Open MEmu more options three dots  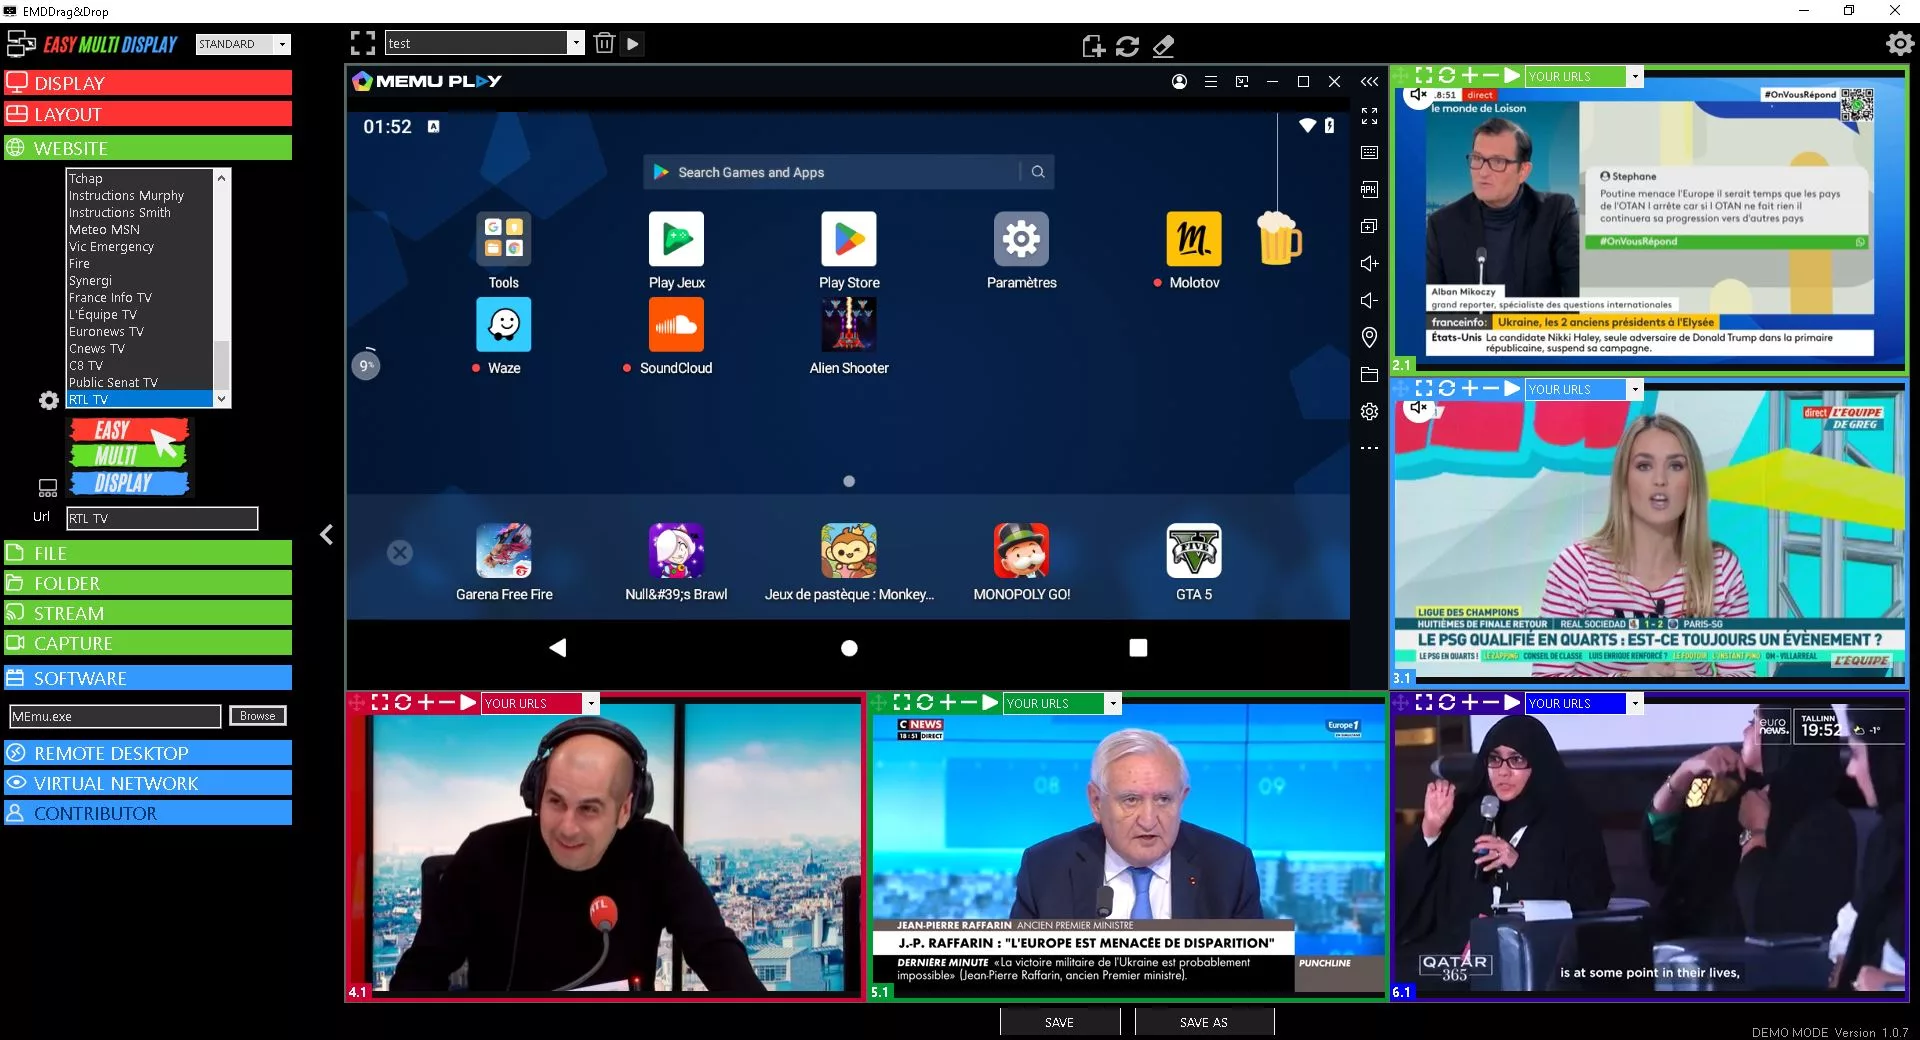click(1369, 448)
